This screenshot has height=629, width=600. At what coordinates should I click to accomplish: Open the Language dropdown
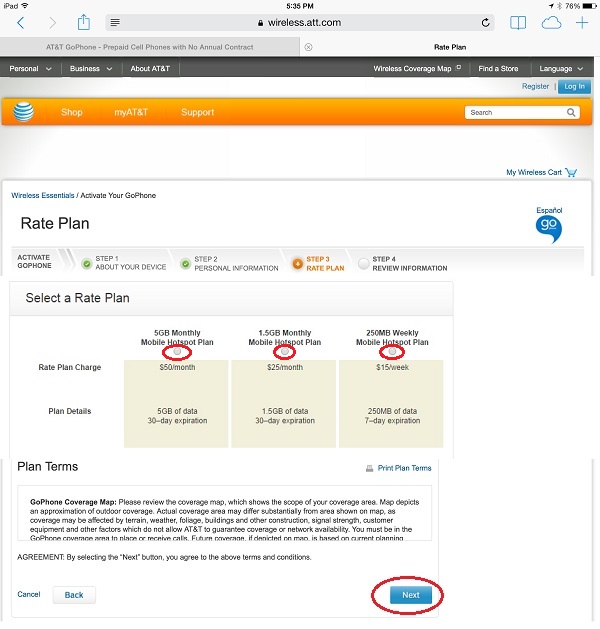click(561, 69)
